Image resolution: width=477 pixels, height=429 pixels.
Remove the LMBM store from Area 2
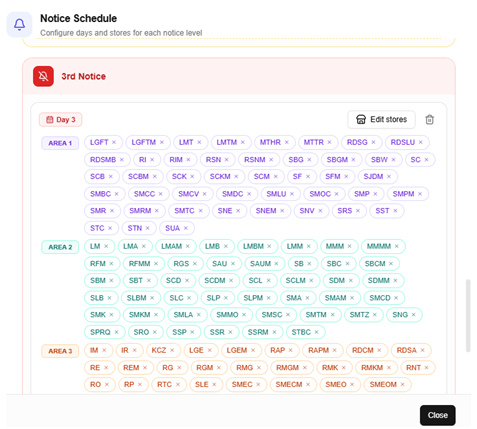tap(269, 246)
